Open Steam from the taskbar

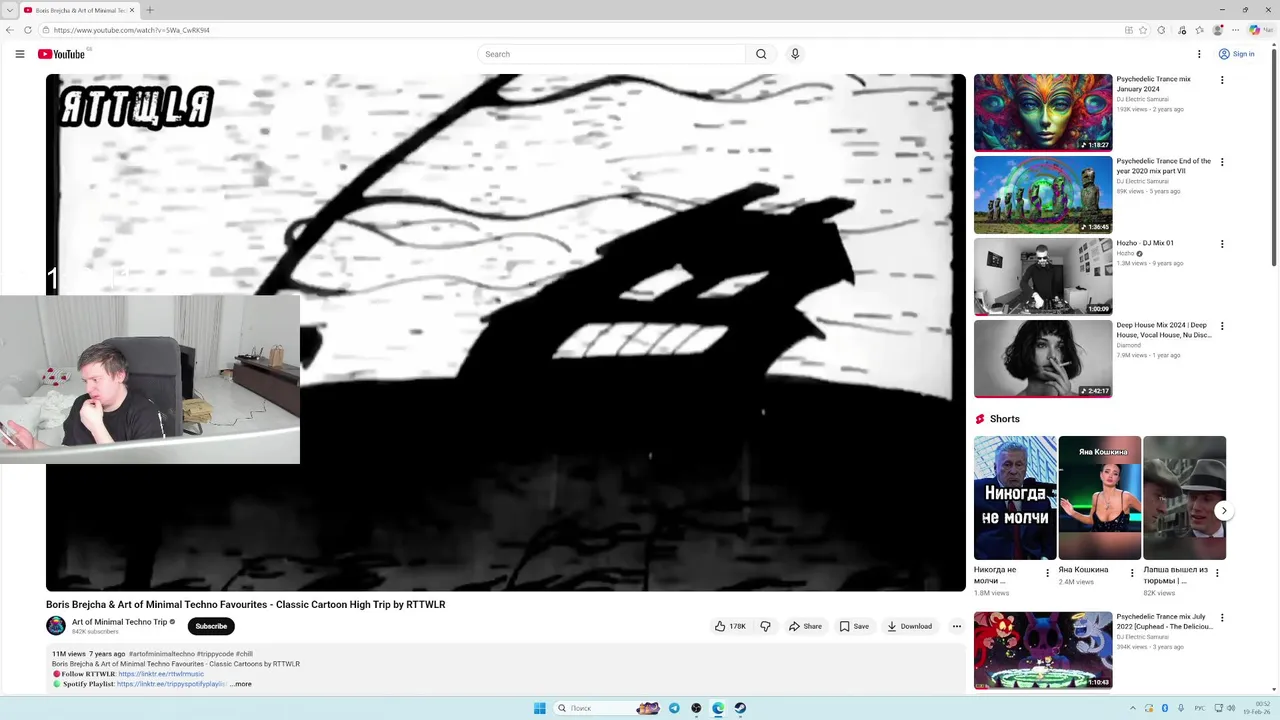click(740, 708)
